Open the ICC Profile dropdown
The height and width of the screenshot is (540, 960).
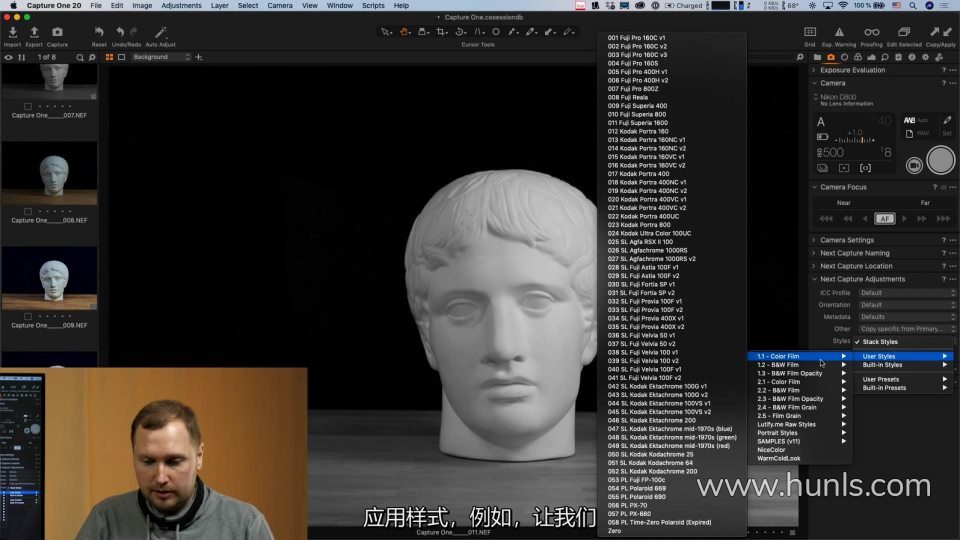[x=906, y=293]
